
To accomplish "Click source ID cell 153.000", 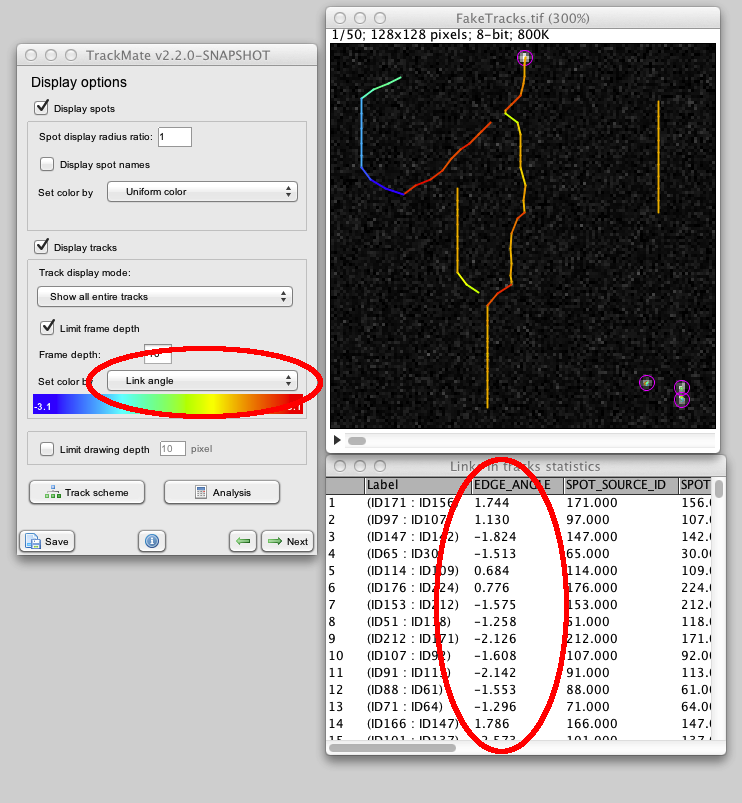I will (591, 604).
